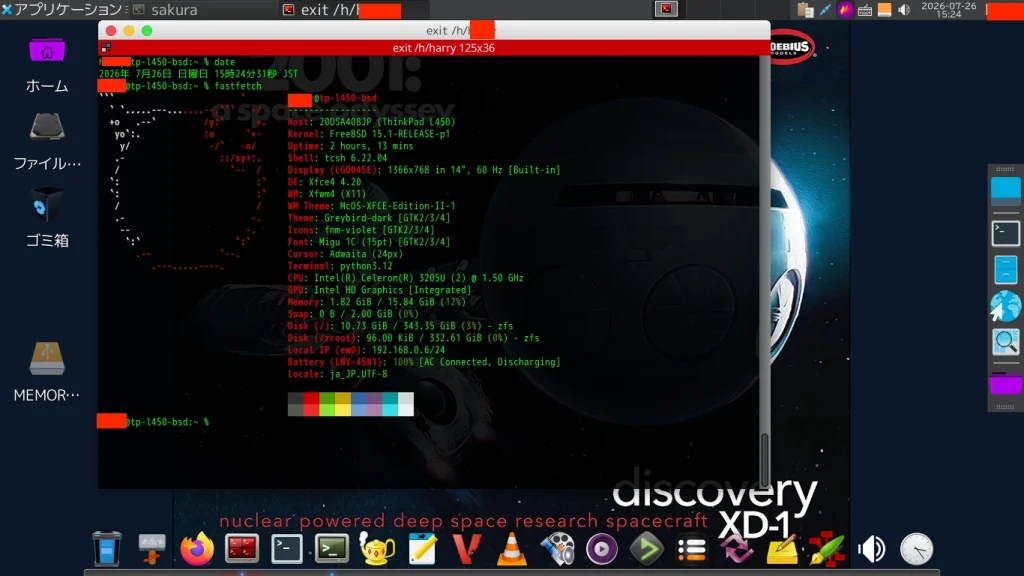The width and height of the screenshot is (1024, 576).
Task: Switch to the exit /h/ taskbar window button
Action: click(x=354, y=9)
